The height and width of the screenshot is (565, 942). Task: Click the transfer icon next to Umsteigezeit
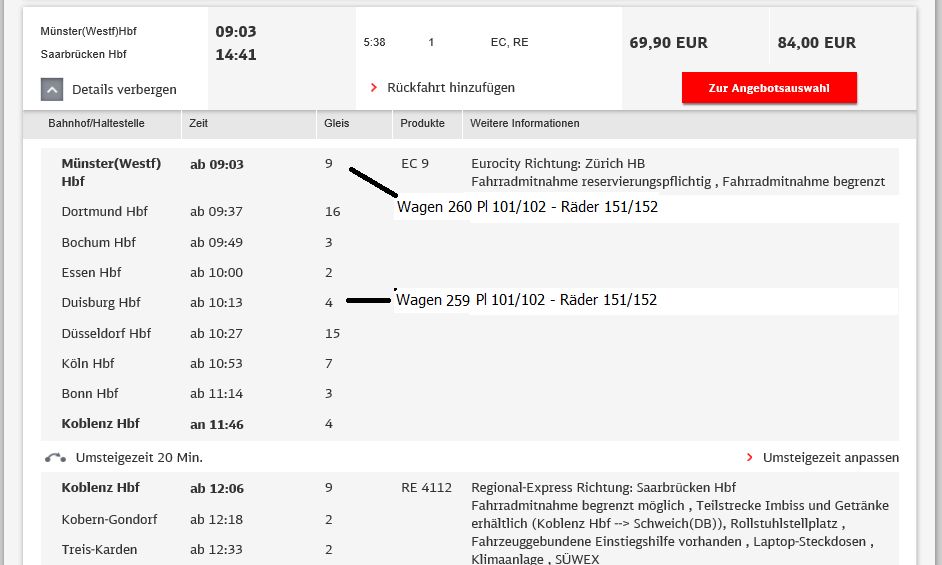[x=56, y=458]
